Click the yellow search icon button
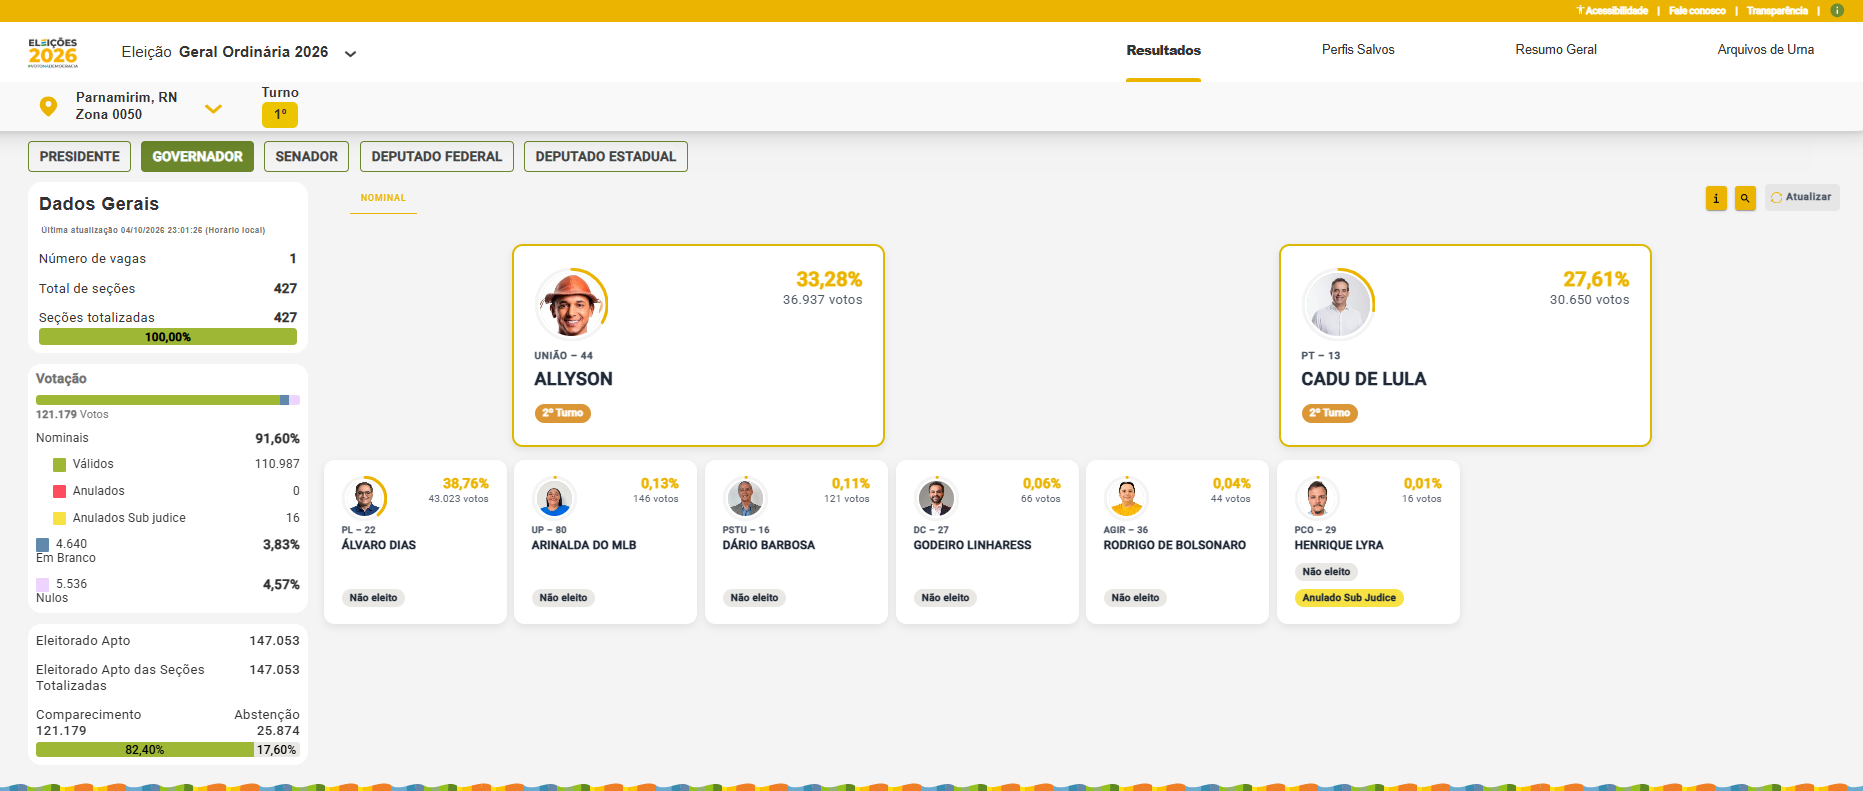The image size is (1863, 791). pyautogui.click(x=1745, y=198)
